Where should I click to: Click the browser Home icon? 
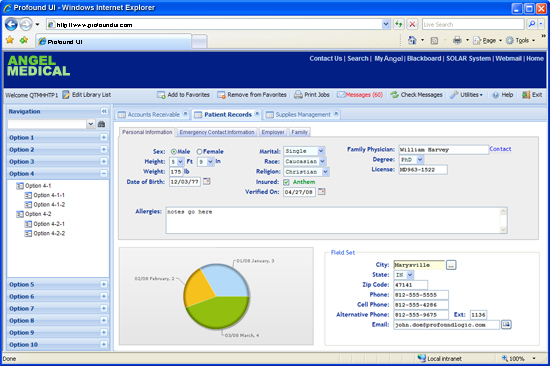click(412, 41)
